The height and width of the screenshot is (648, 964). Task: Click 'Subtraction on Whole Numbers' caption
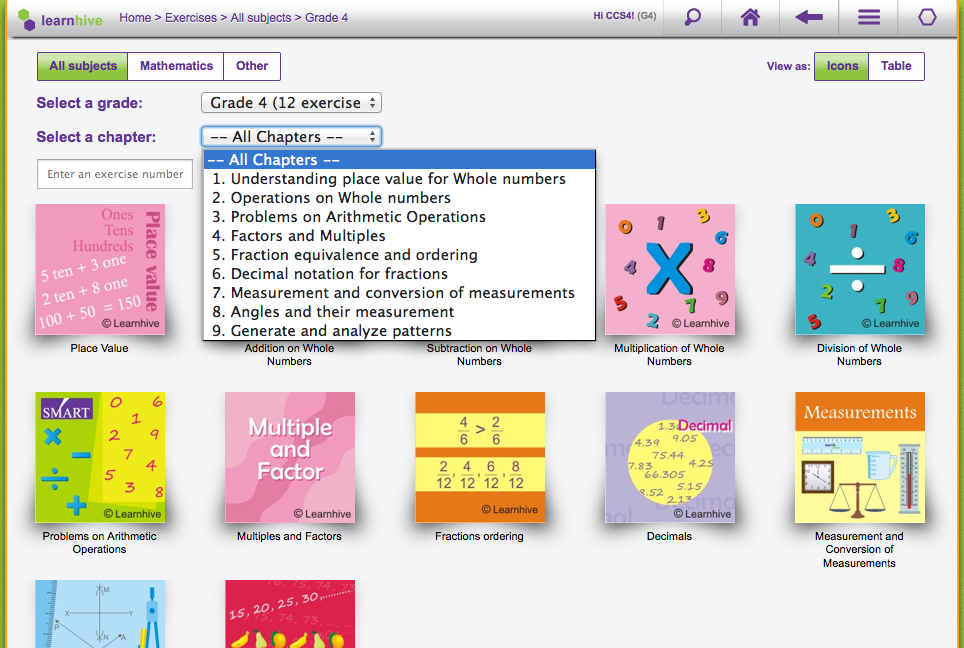[x=480, y=355]
